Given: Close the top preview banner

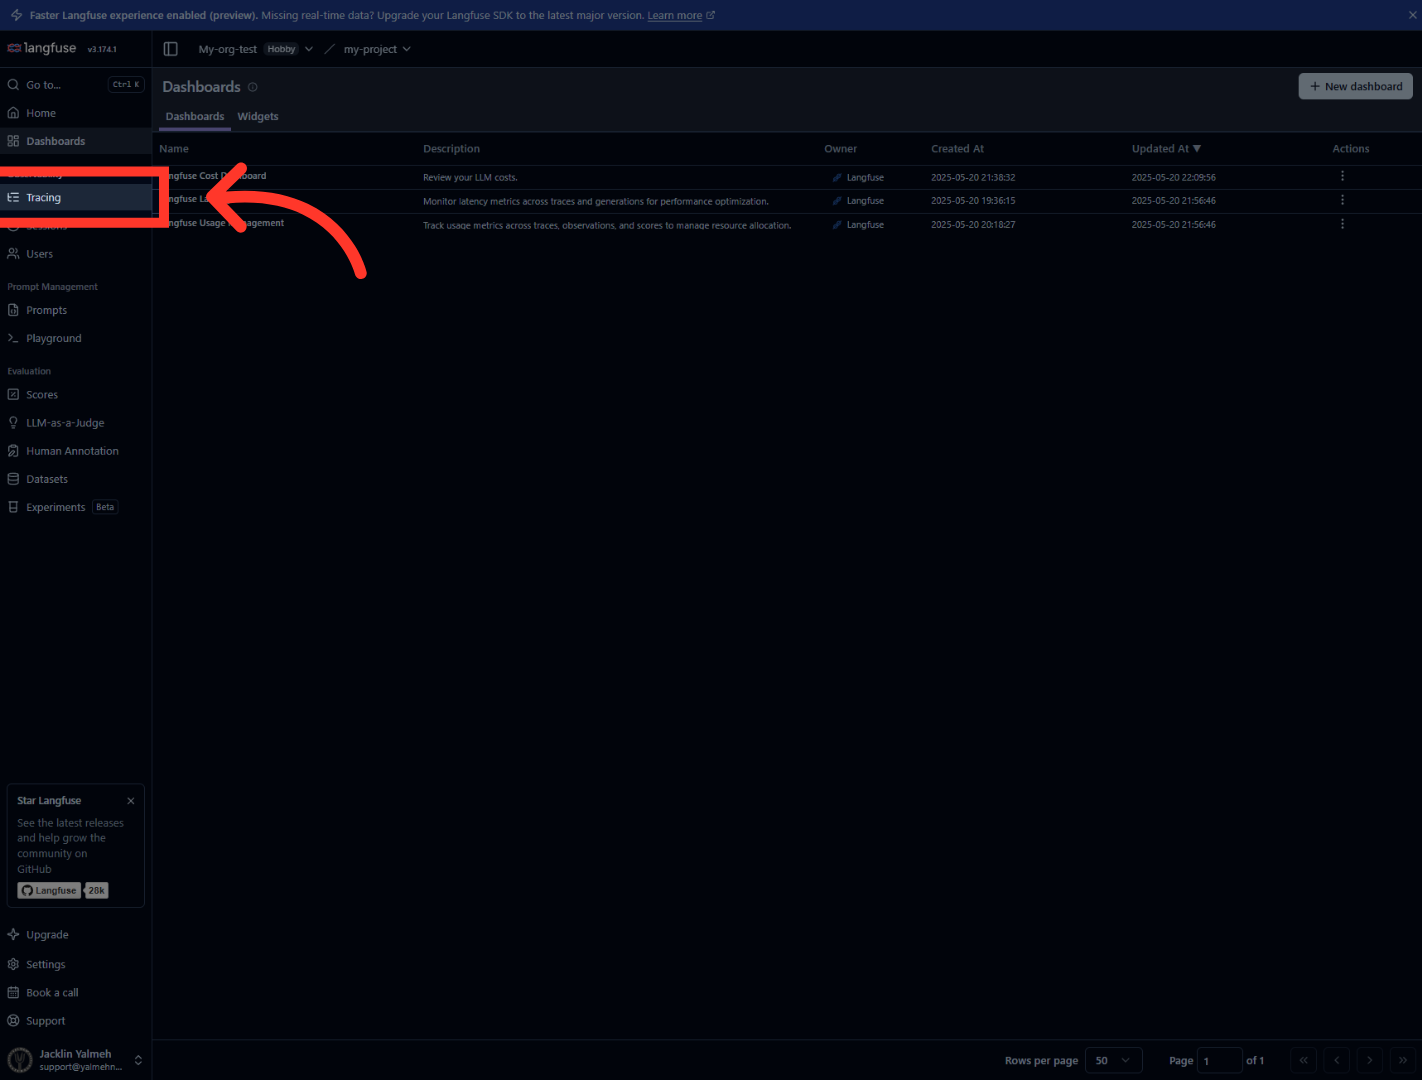Looking at the screenshot, I should pyautogui.click(x=1412, y=16).
